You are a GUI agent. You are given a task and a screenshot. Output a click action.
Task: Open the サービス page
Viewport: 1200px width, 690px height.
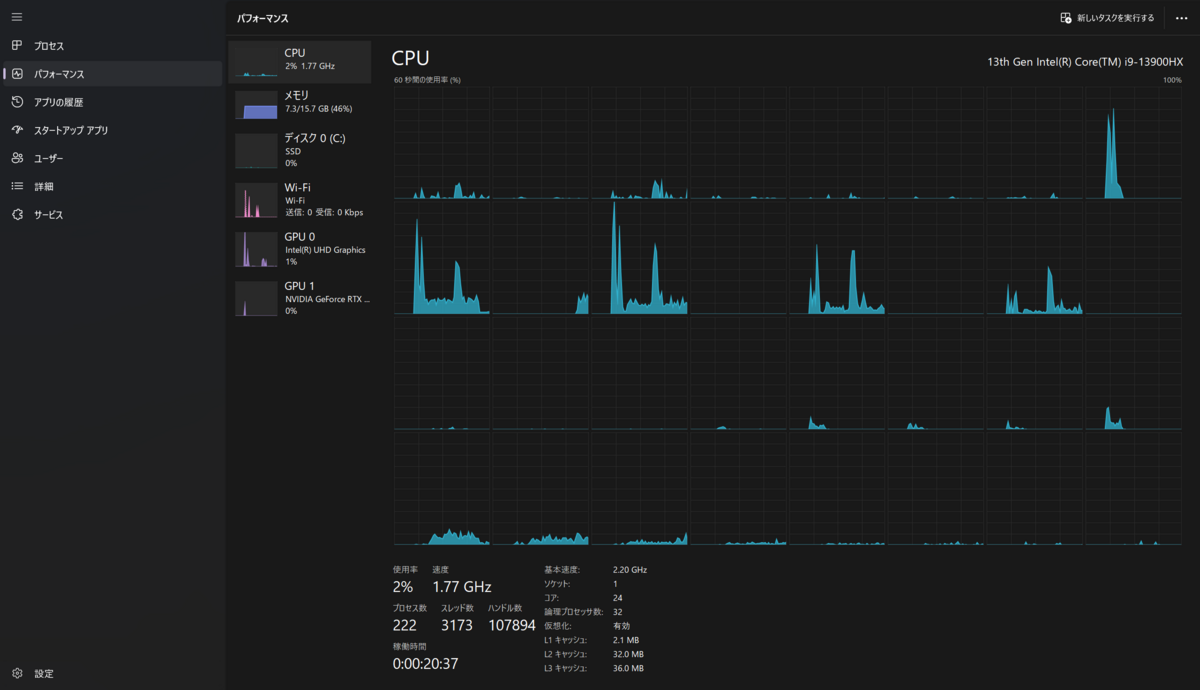[48, 214]
